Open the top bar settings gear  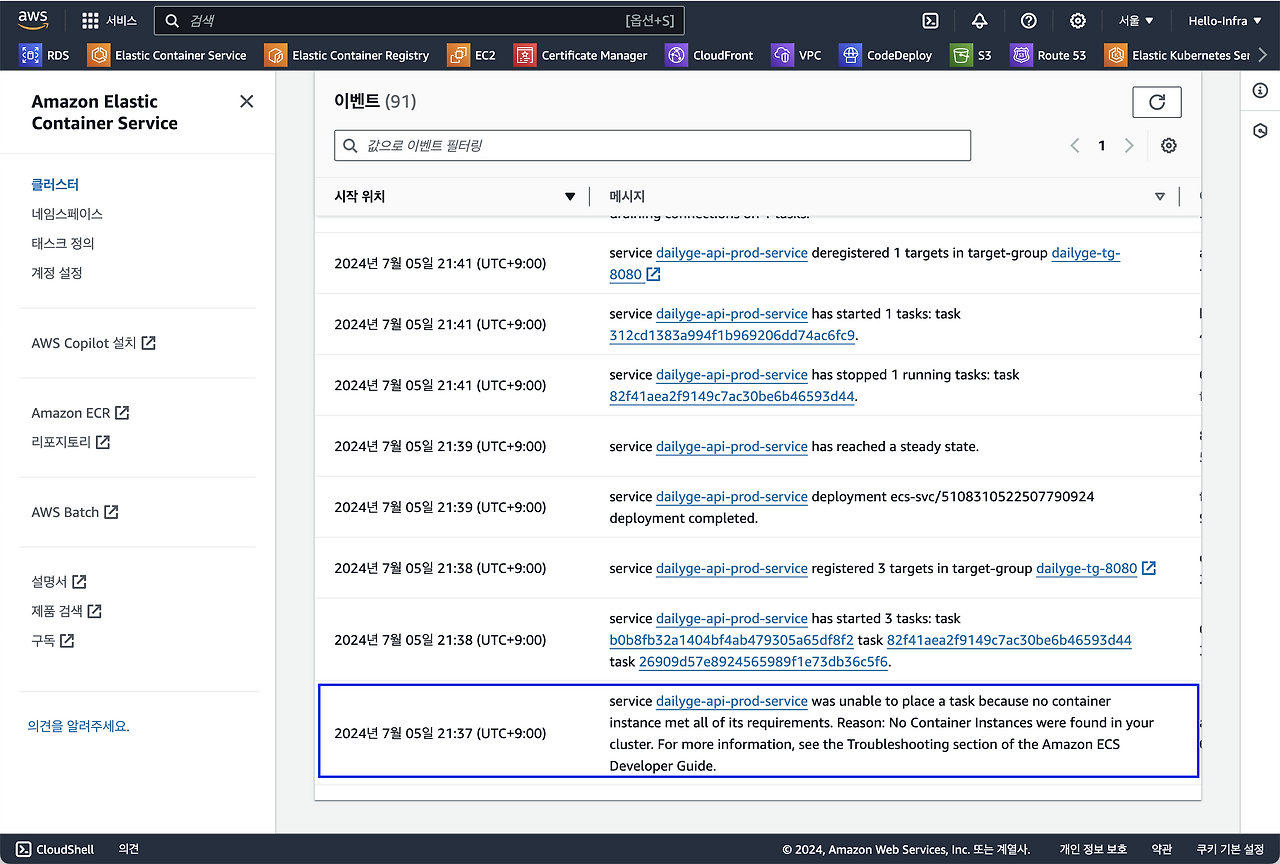click(x=1078, y=21)
